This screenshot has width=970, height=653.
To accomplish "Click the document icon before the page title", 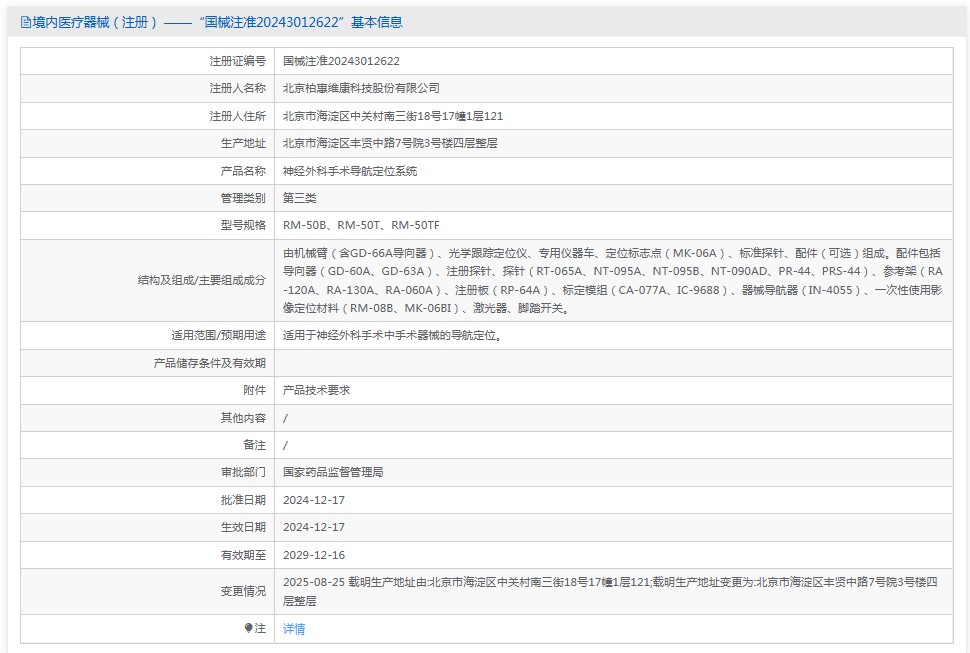I will tap(26, 22).
